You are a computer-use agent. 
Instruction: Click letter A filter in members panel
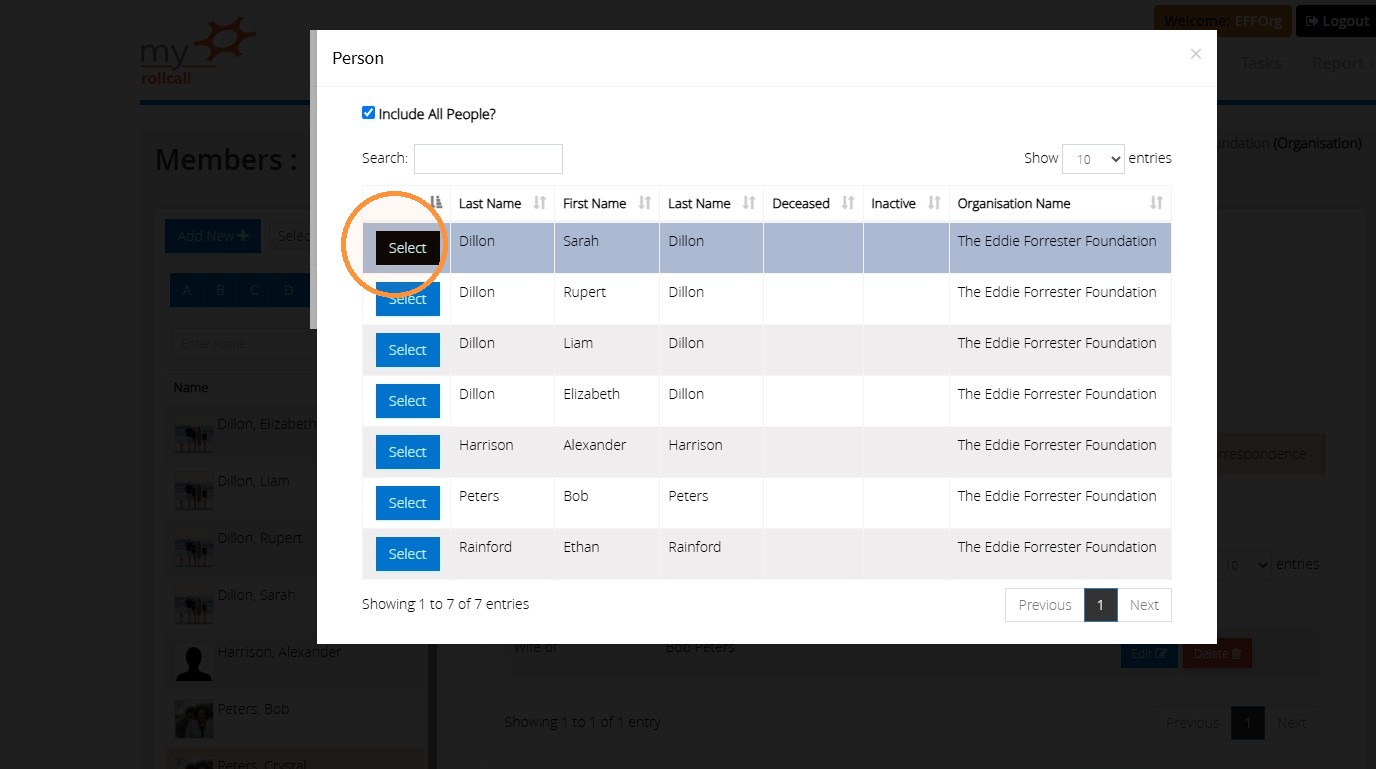[x=186, y=291]
